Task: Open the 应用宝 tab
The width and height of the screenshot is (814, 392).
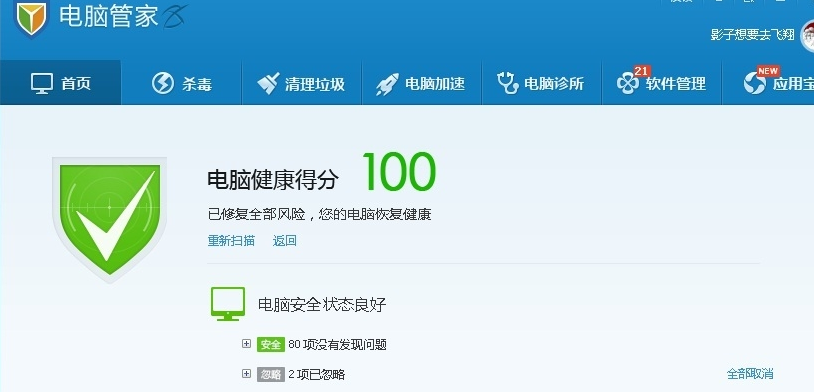Action: tap(768, 83)
